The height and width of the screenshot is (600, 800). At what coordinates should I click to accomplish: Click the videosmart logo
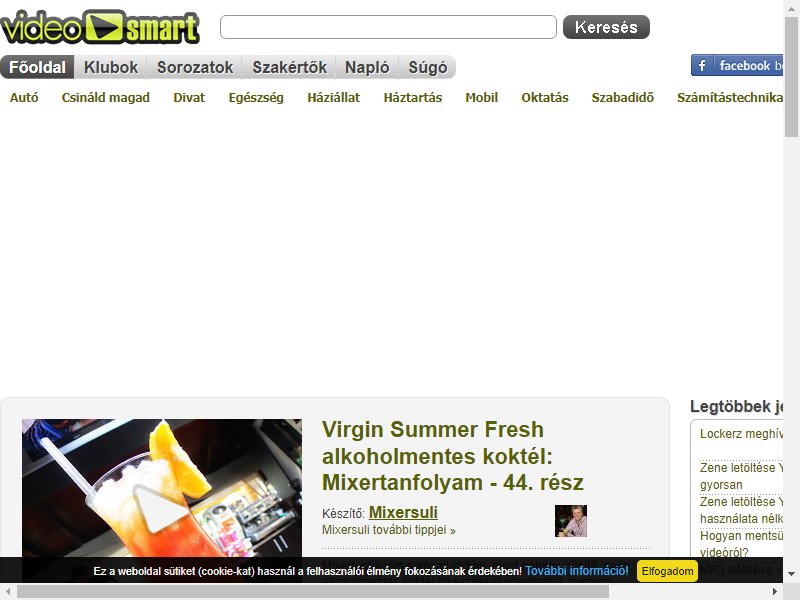tap(100, 27)
